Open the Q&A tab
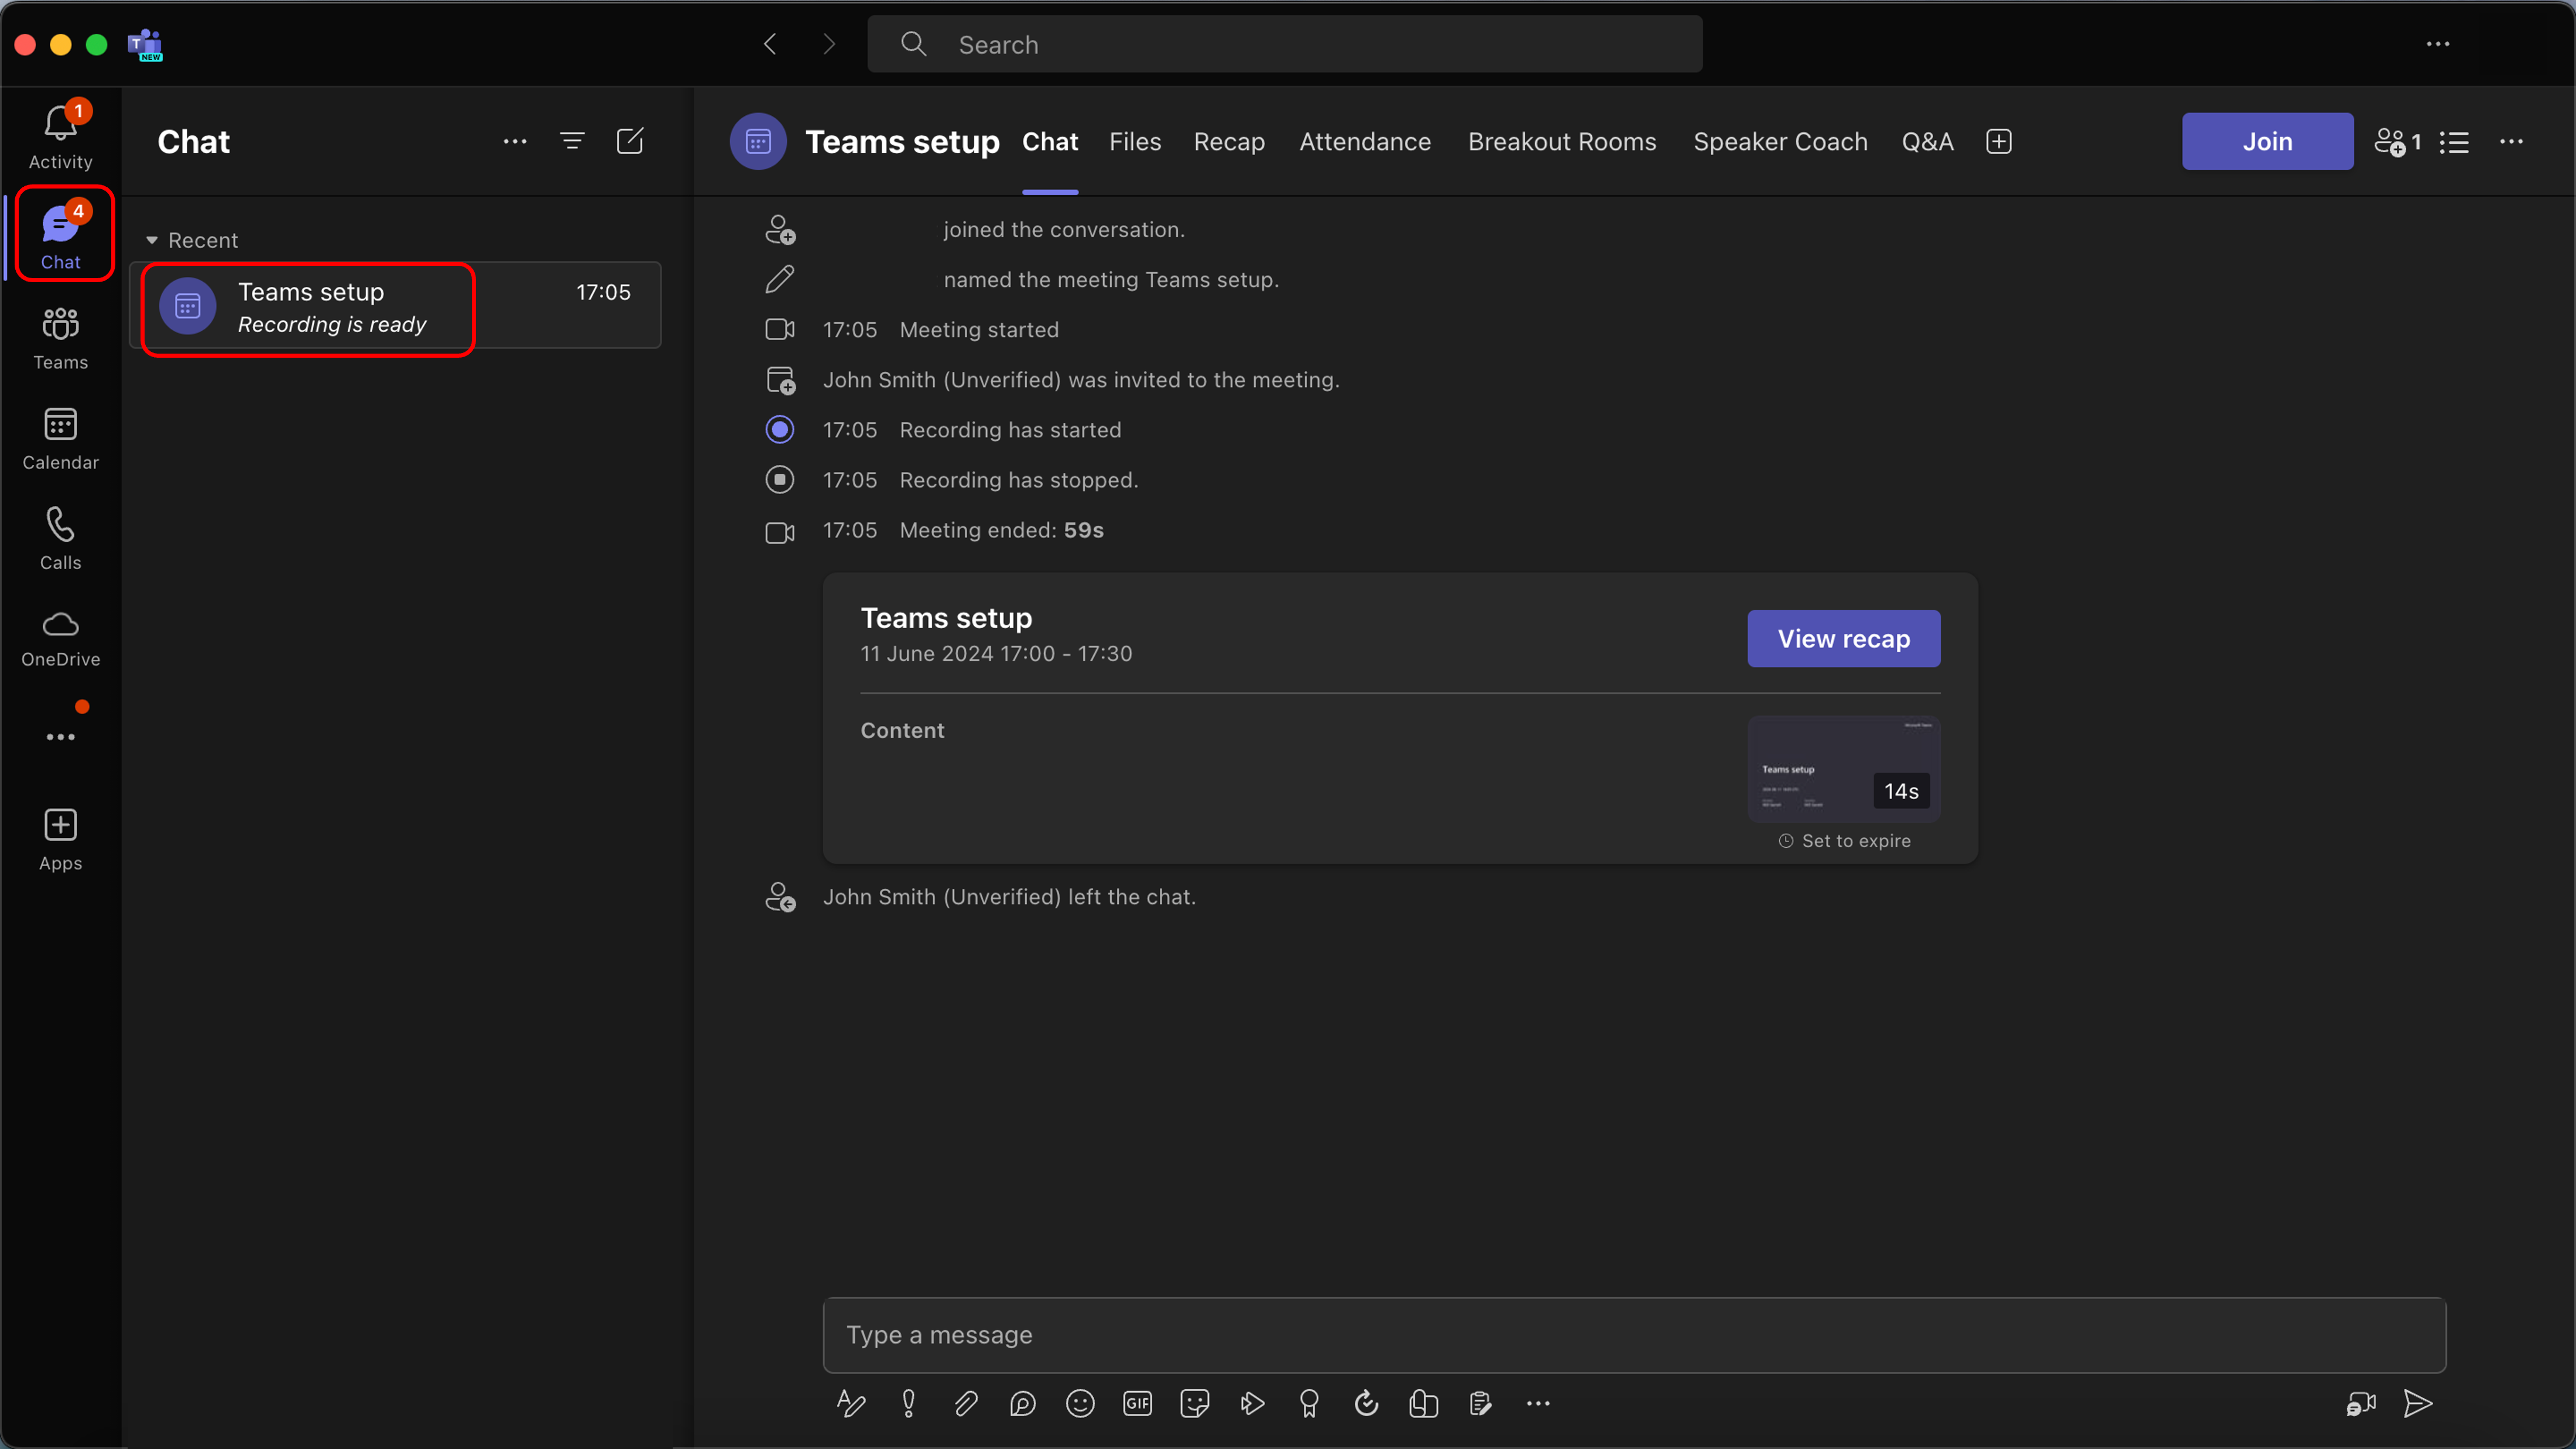This screenshot has width=2576, height=1449. [x=1927, y=142]
